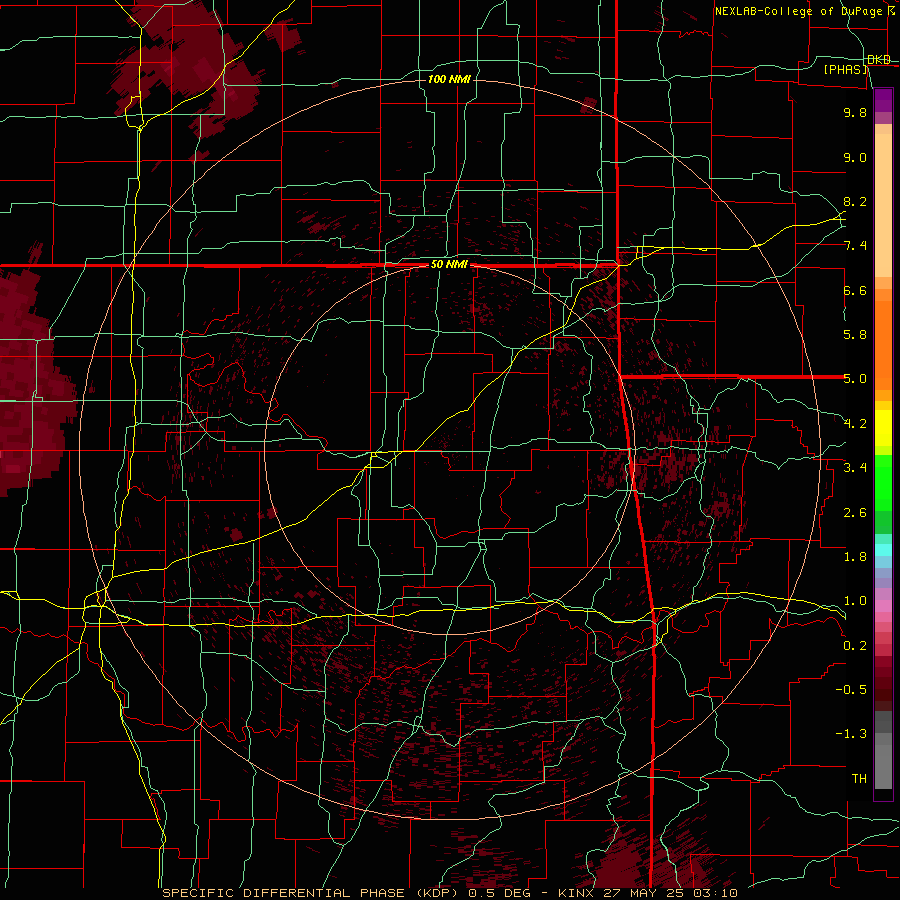Image resolution: width=900 pixels, height=900 pixels.
Task: Click the 1.0 value on the color scale
Action: (855, 601)
